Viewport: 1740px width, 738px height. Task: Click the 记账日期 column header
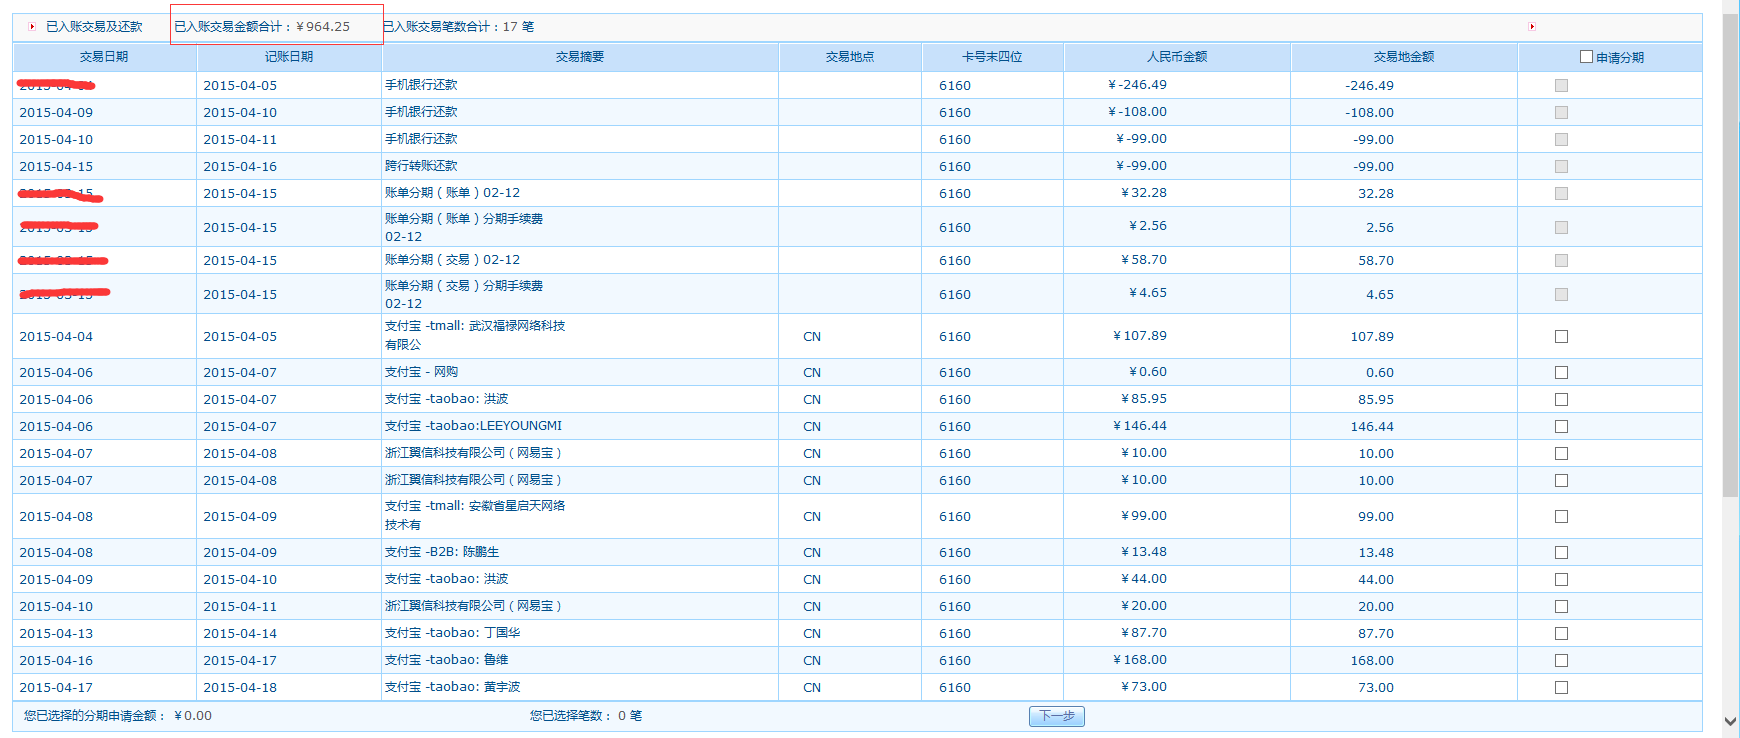[x=289, y=57]
